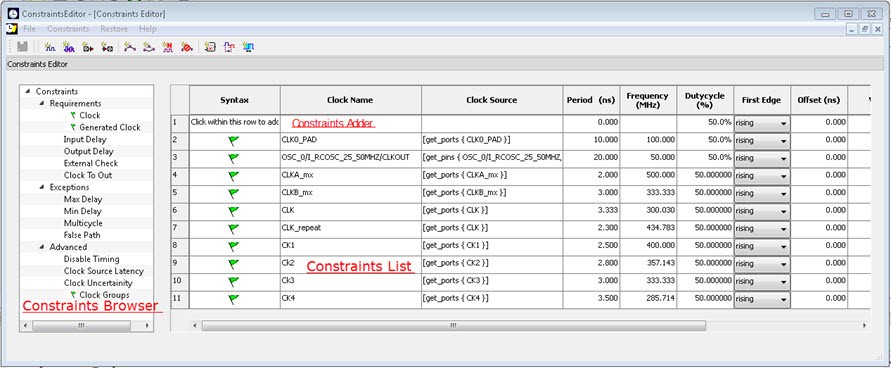891x368 pixels.
Task: Add a generated clock constraint icon
Action: tap(69, 47)
